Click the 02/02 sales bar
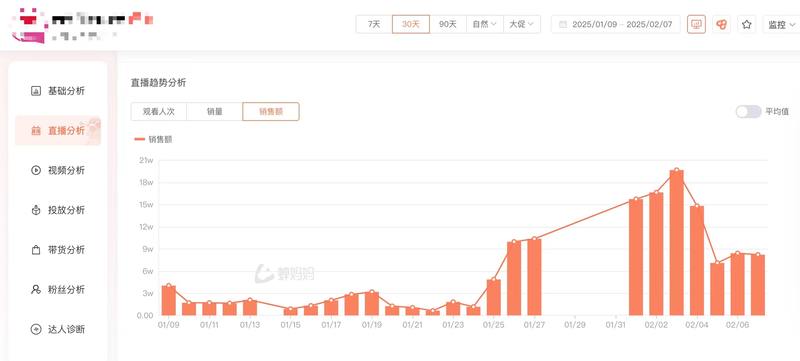800x361 pixels. pyautogui.click(x=656, y=254)
